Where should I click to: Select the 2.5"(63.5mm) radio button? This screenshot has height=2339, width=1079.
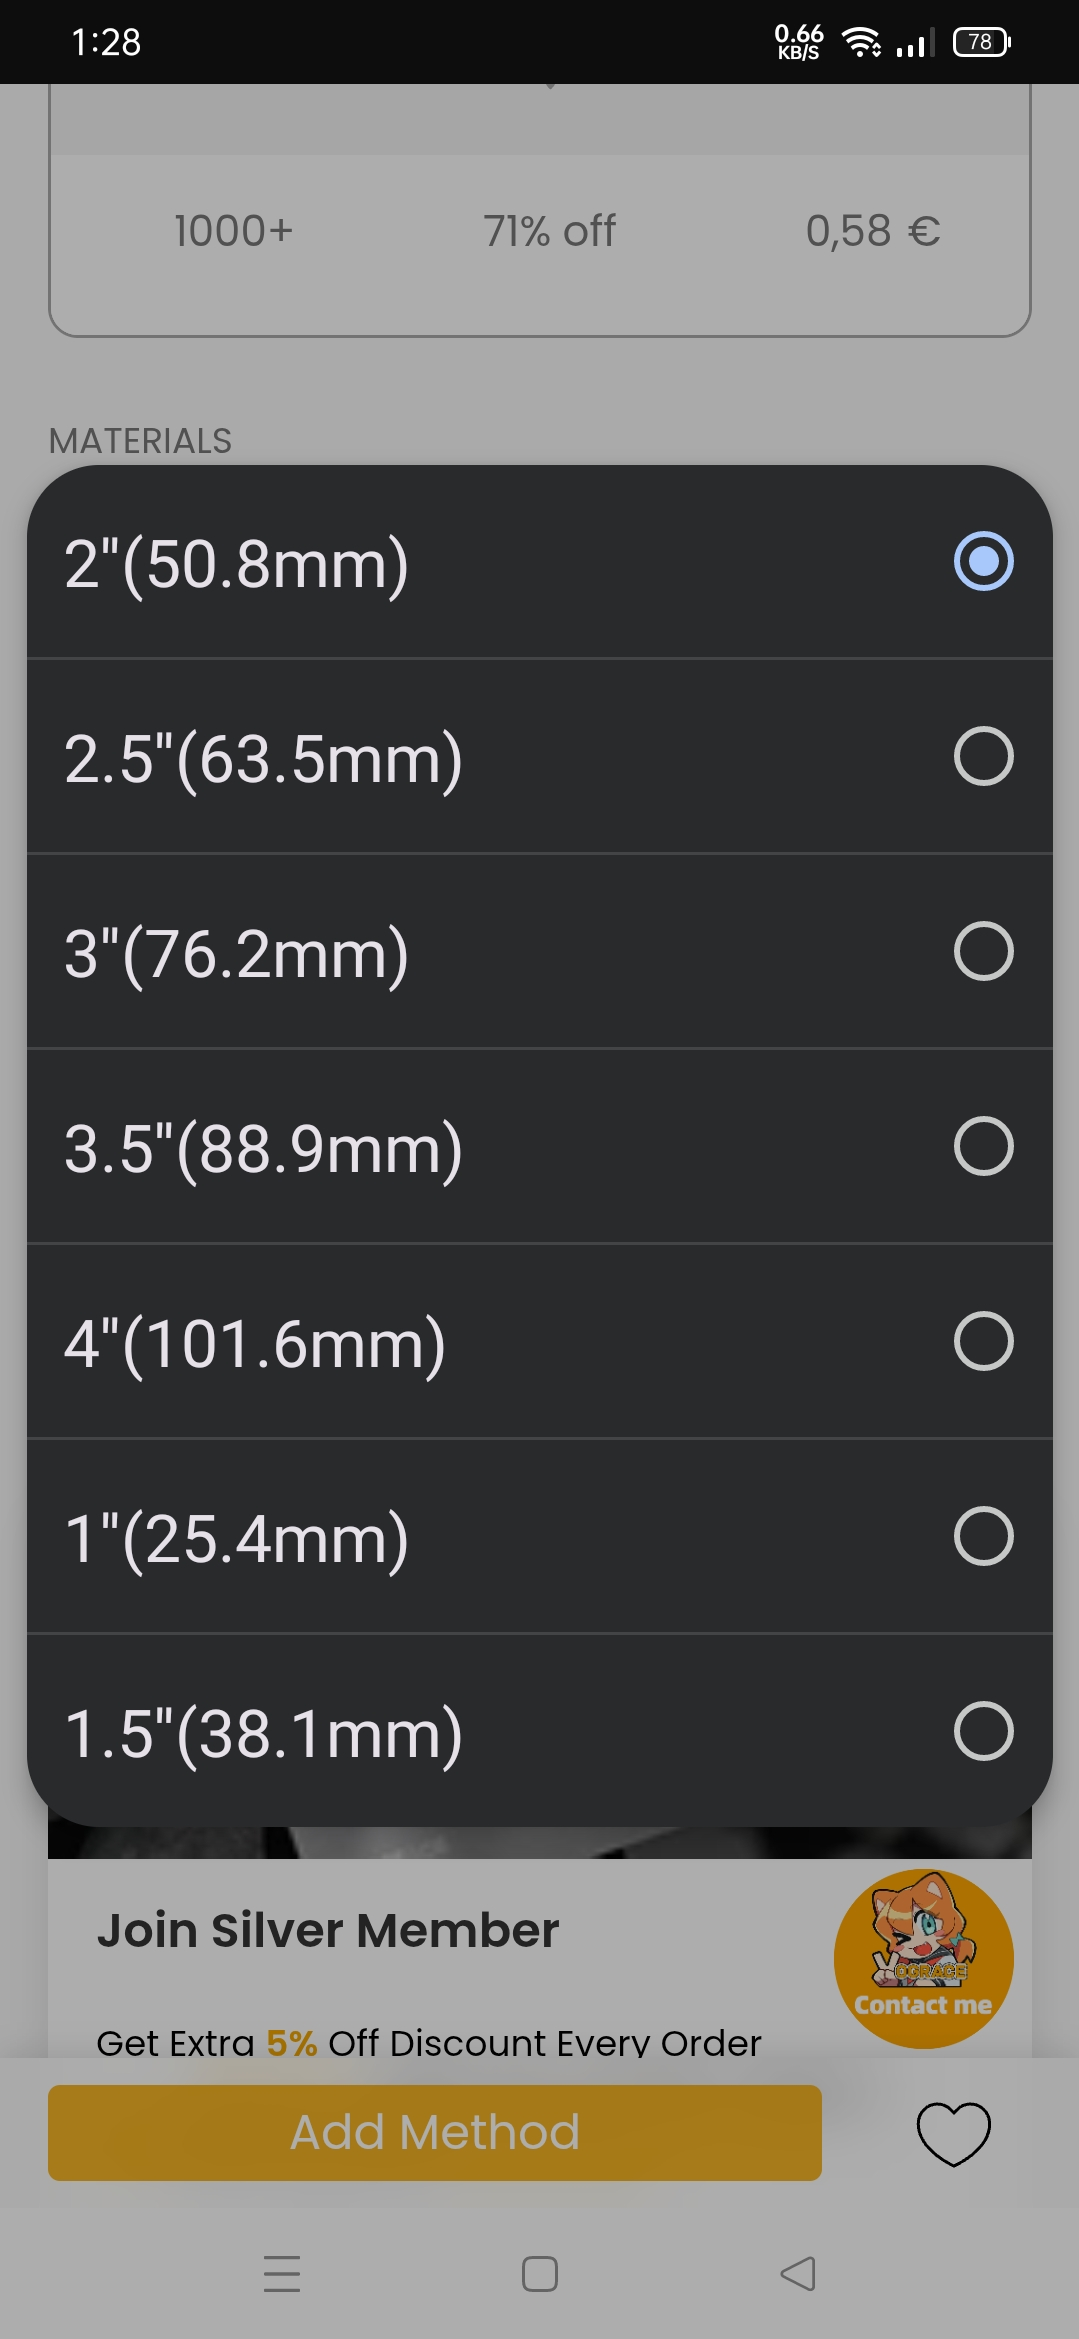(x=983, y=756)
